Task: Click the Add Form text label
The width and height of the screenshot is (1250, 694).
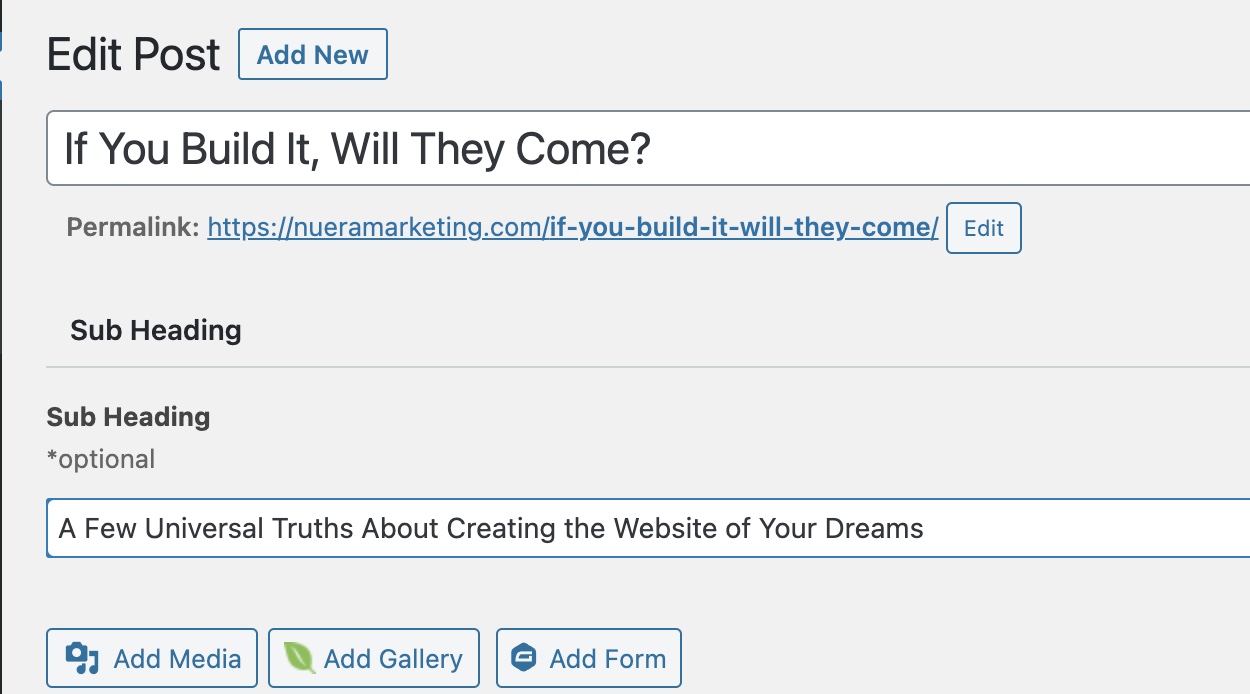Action: coord(607,659)
